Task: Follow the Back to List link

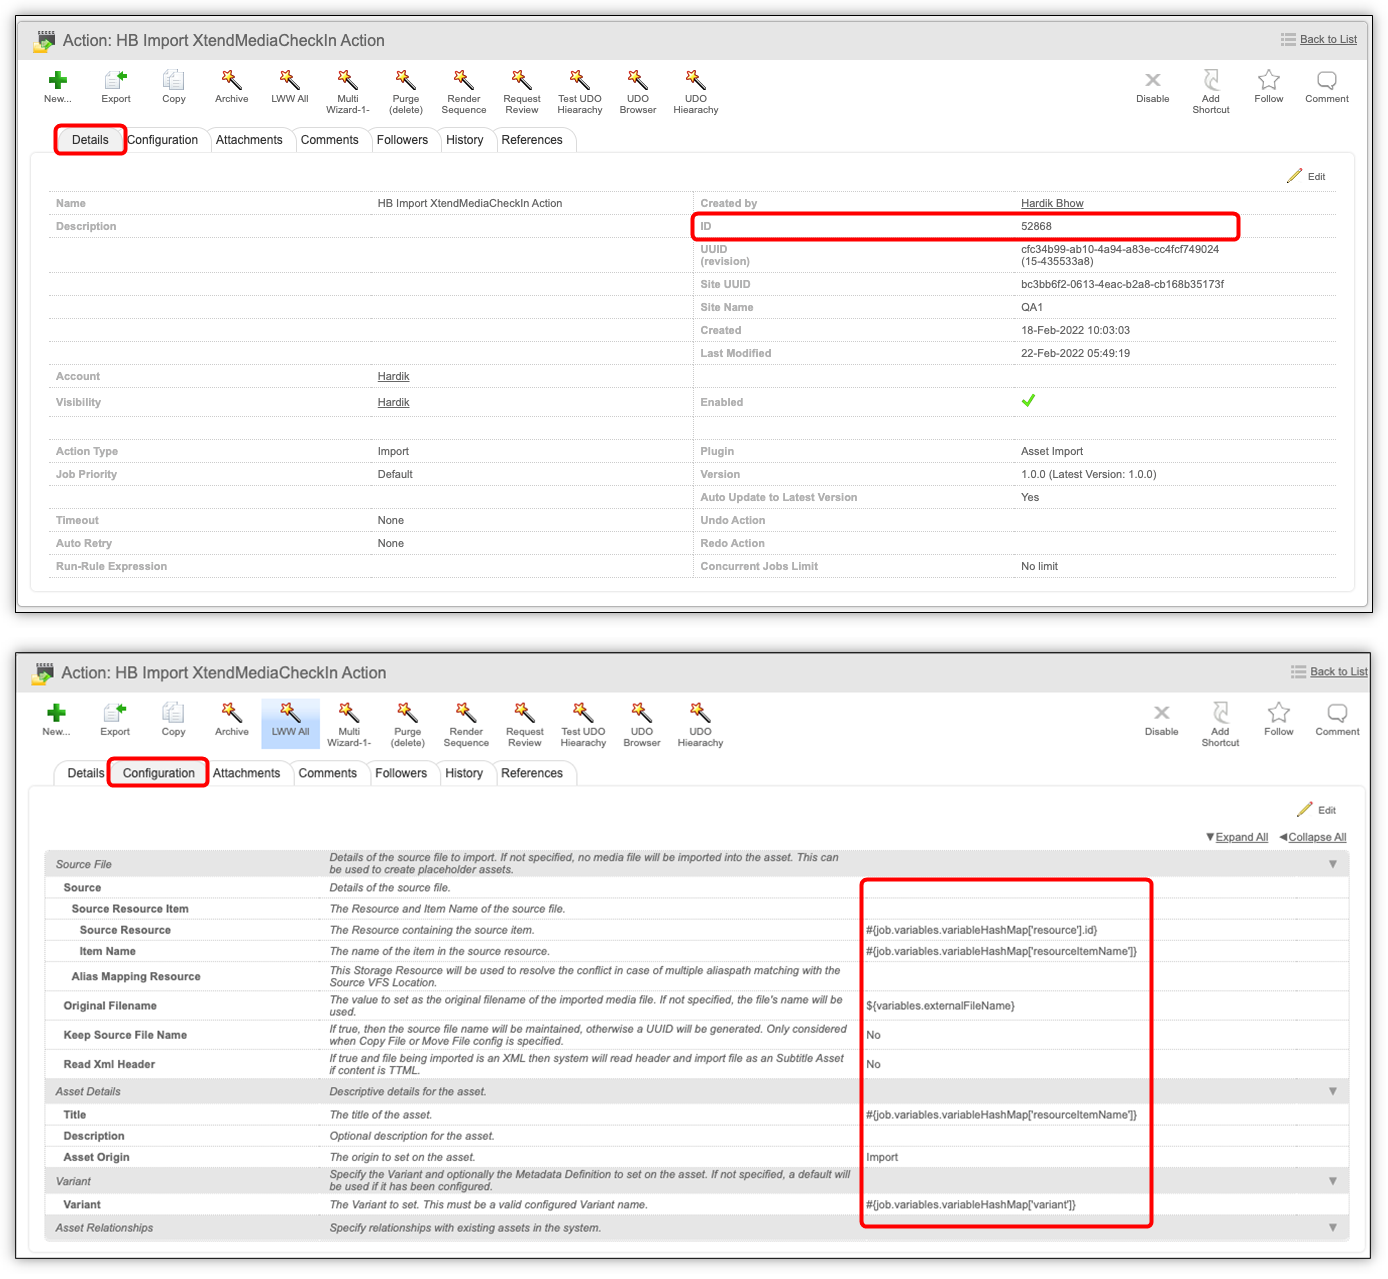Action: tap(1326, 39)
